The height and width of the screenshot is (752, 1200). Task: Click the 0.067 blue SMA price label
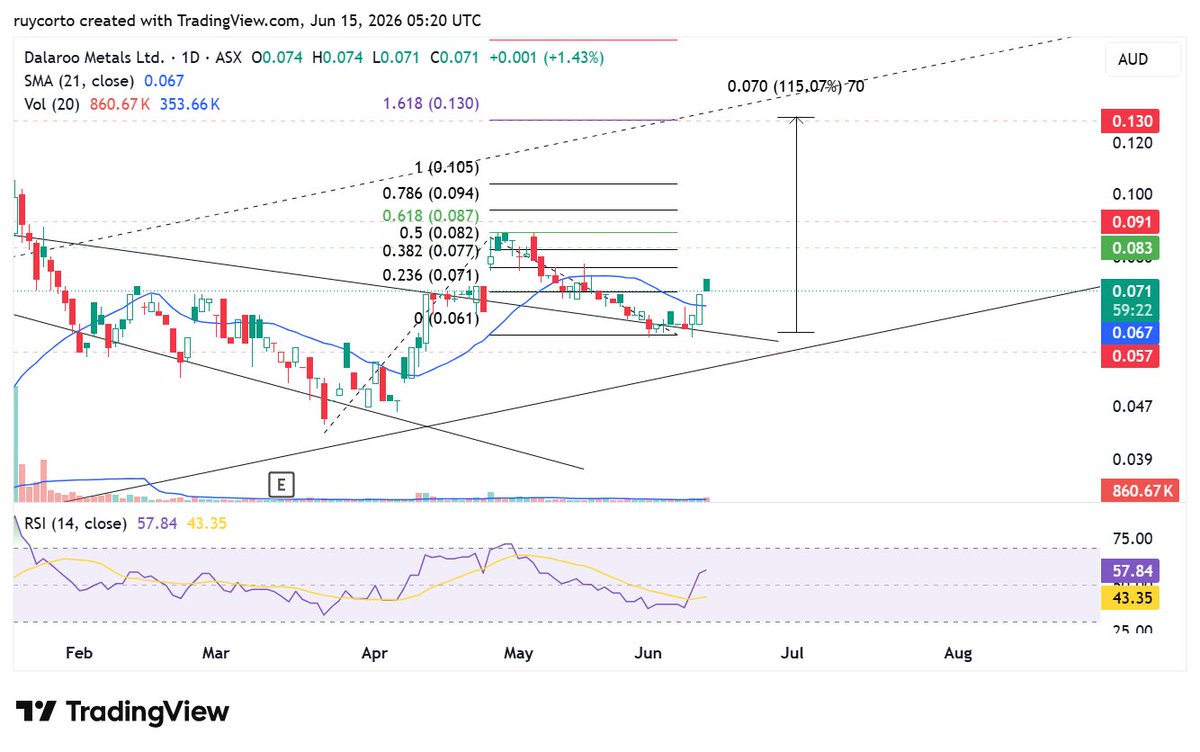[x=1129, y=333]
